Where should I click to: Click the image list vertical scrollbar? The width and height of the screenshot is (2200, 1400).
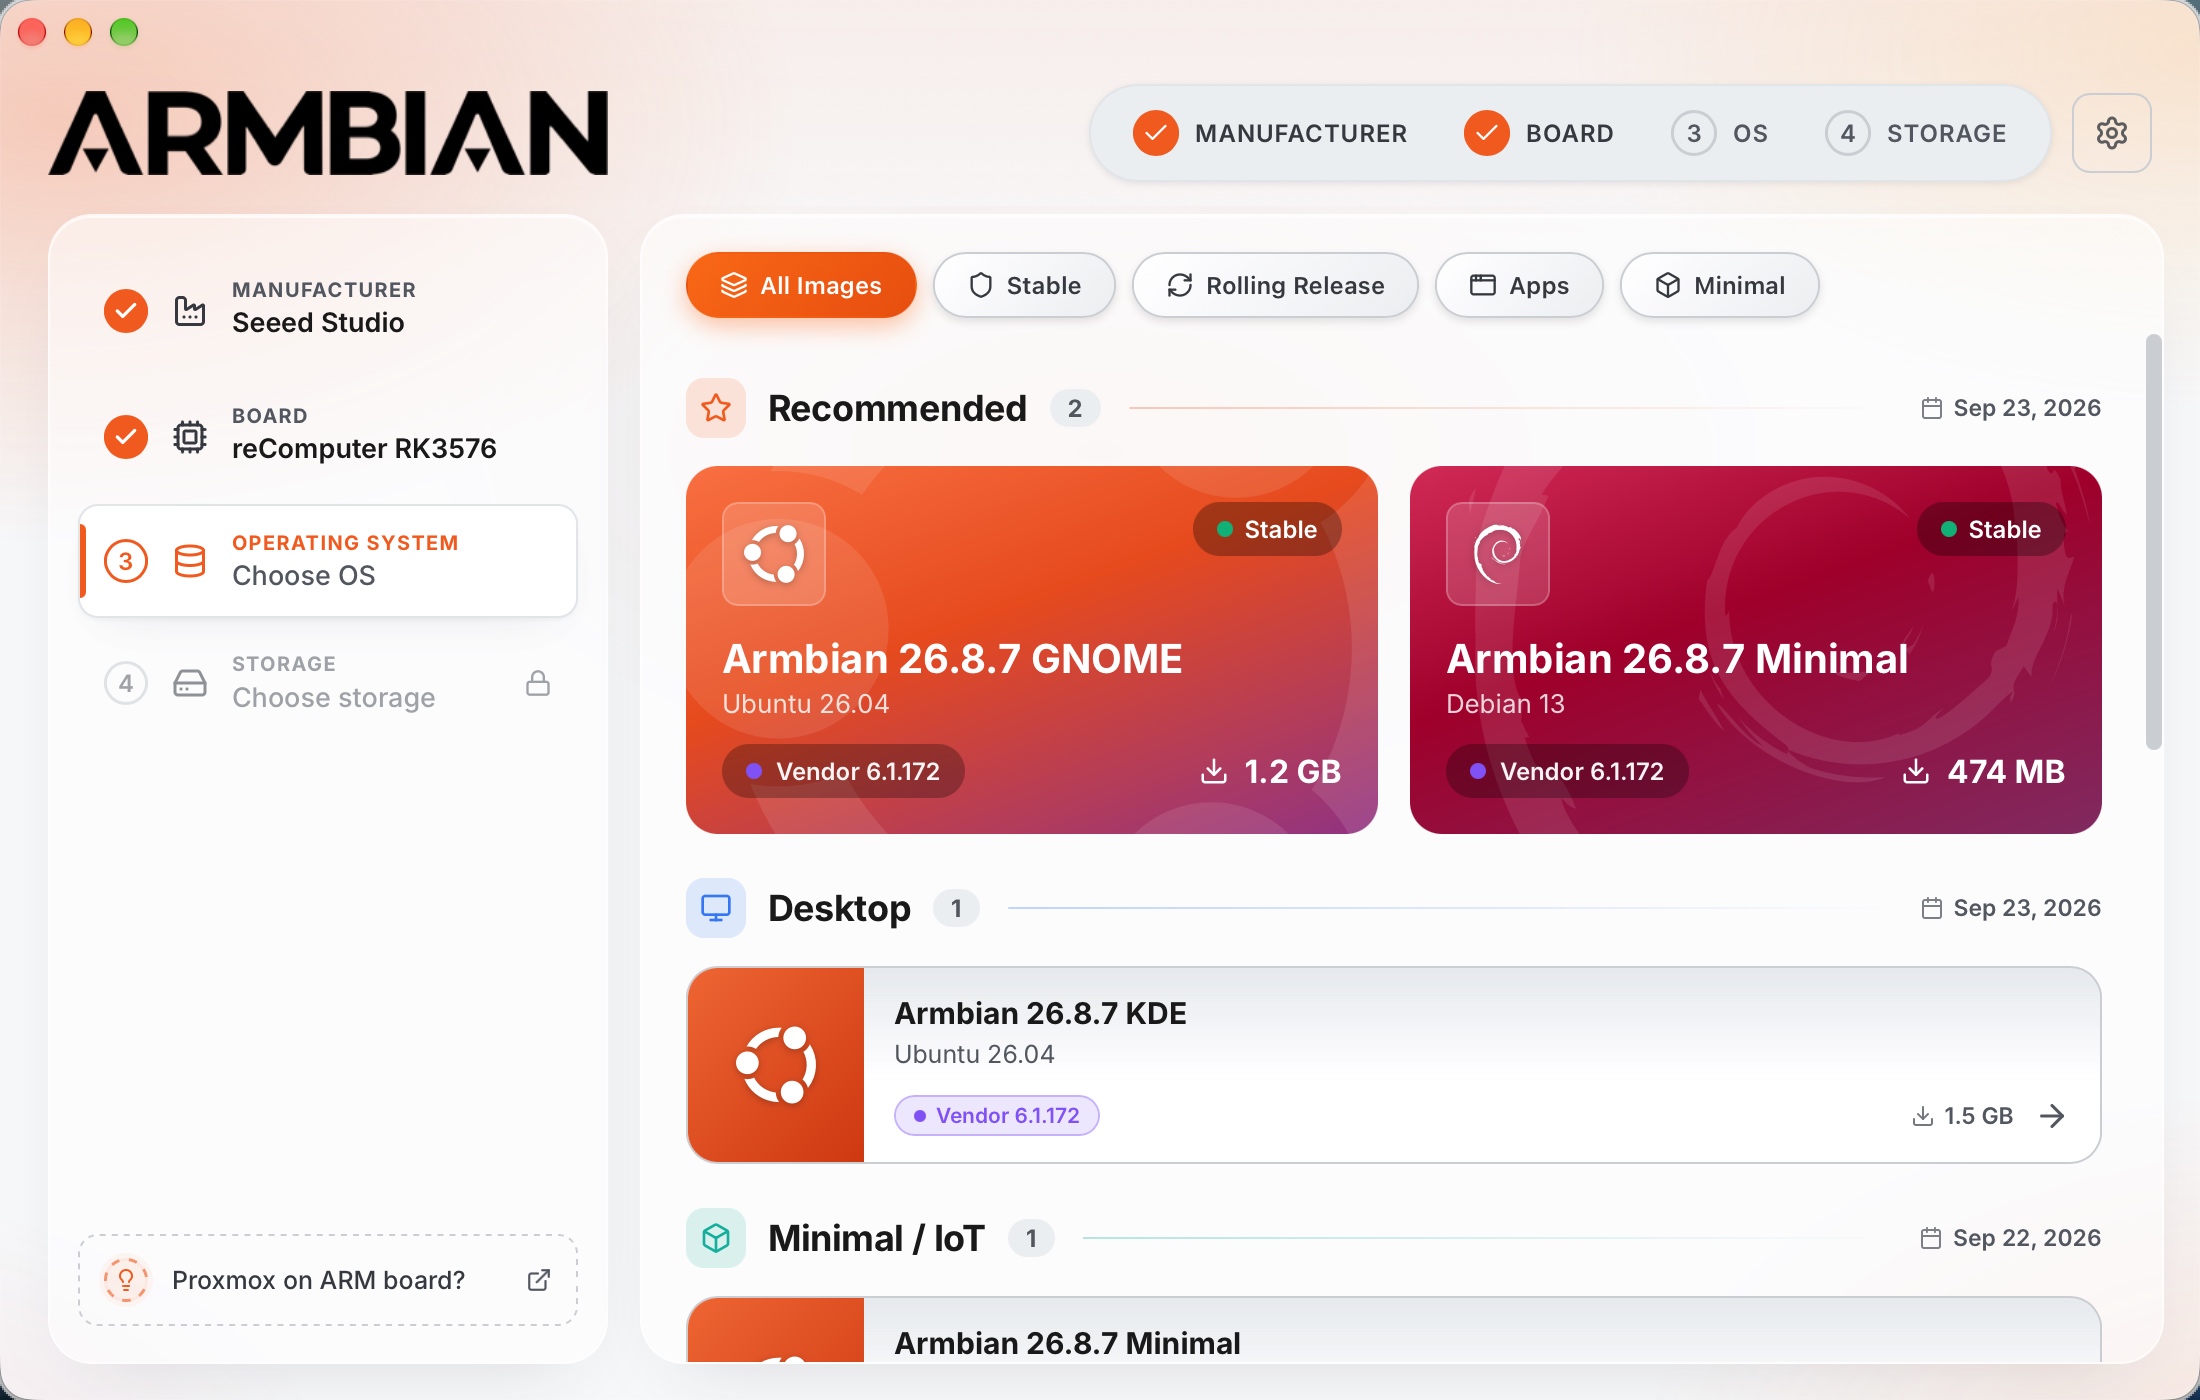coord(2153,542)
